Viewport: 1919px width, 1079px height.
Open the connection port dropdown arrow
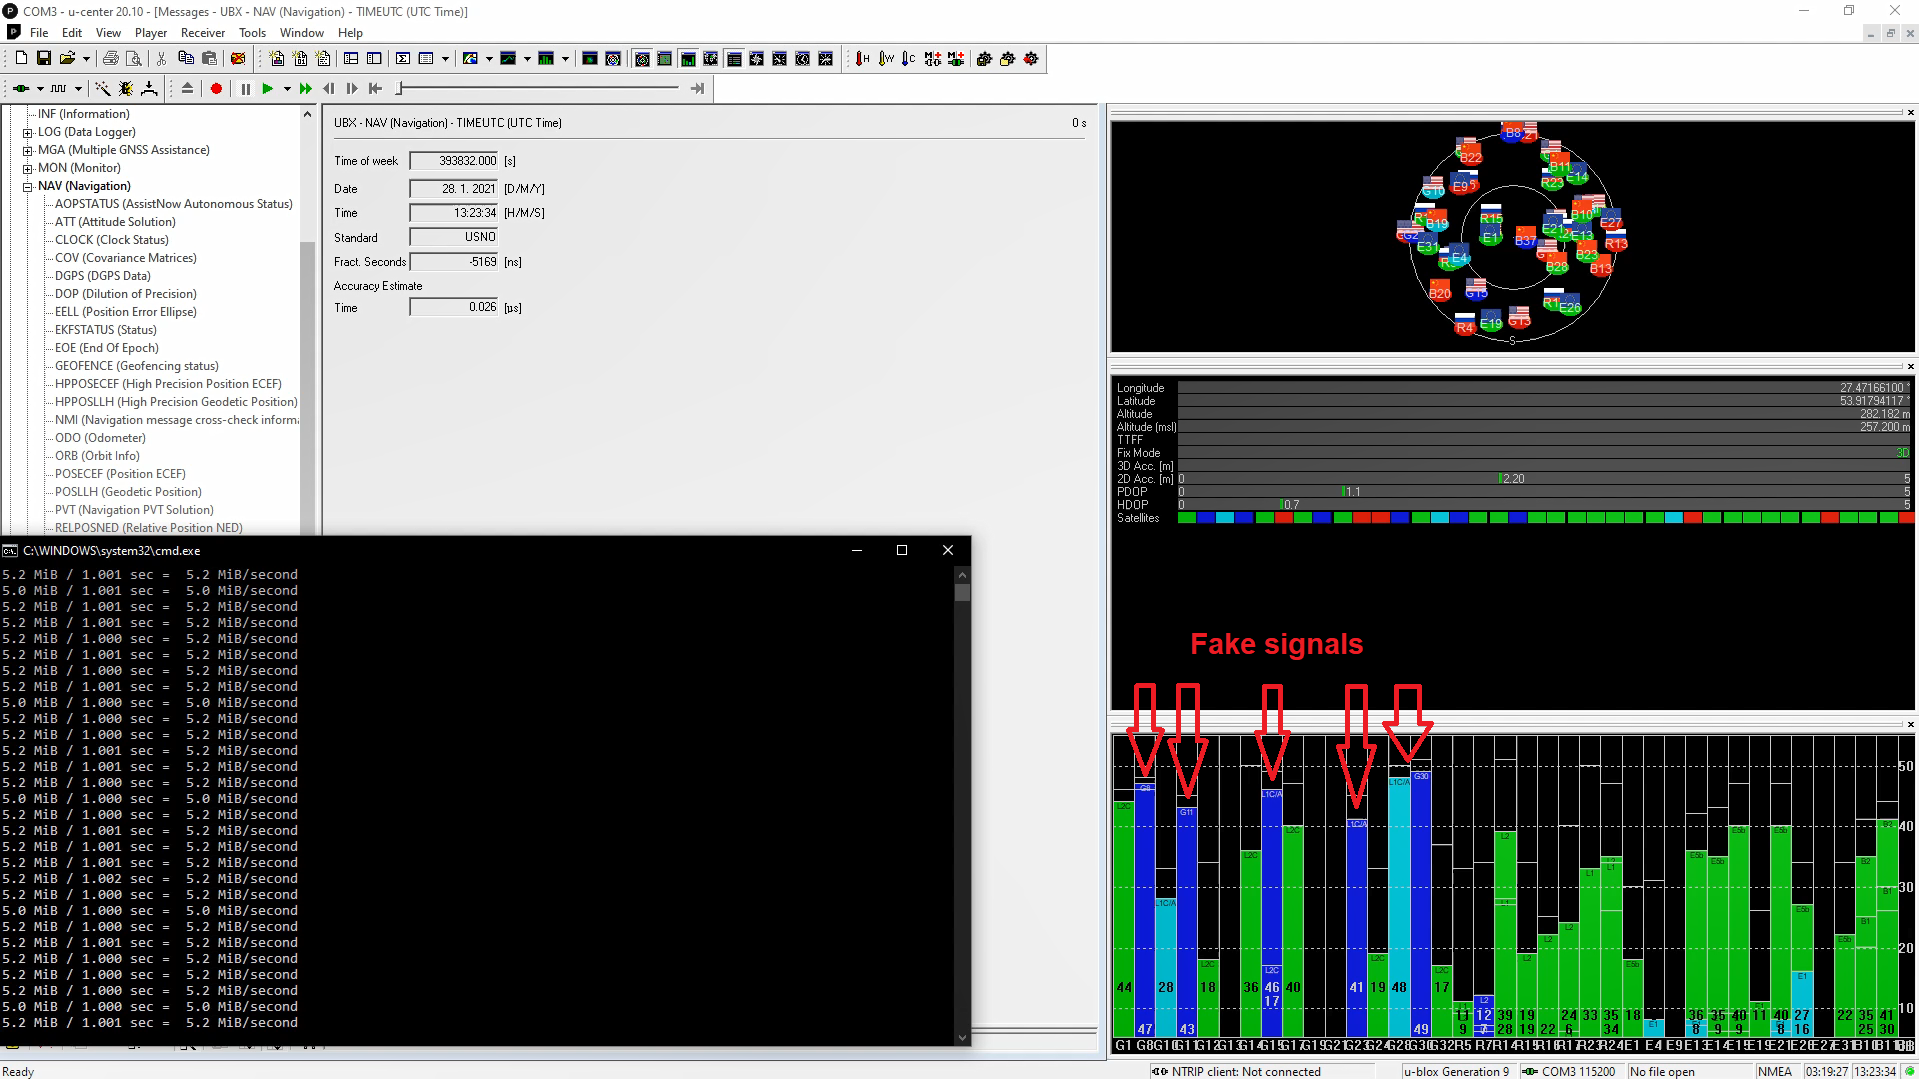(x=40, y=89)
